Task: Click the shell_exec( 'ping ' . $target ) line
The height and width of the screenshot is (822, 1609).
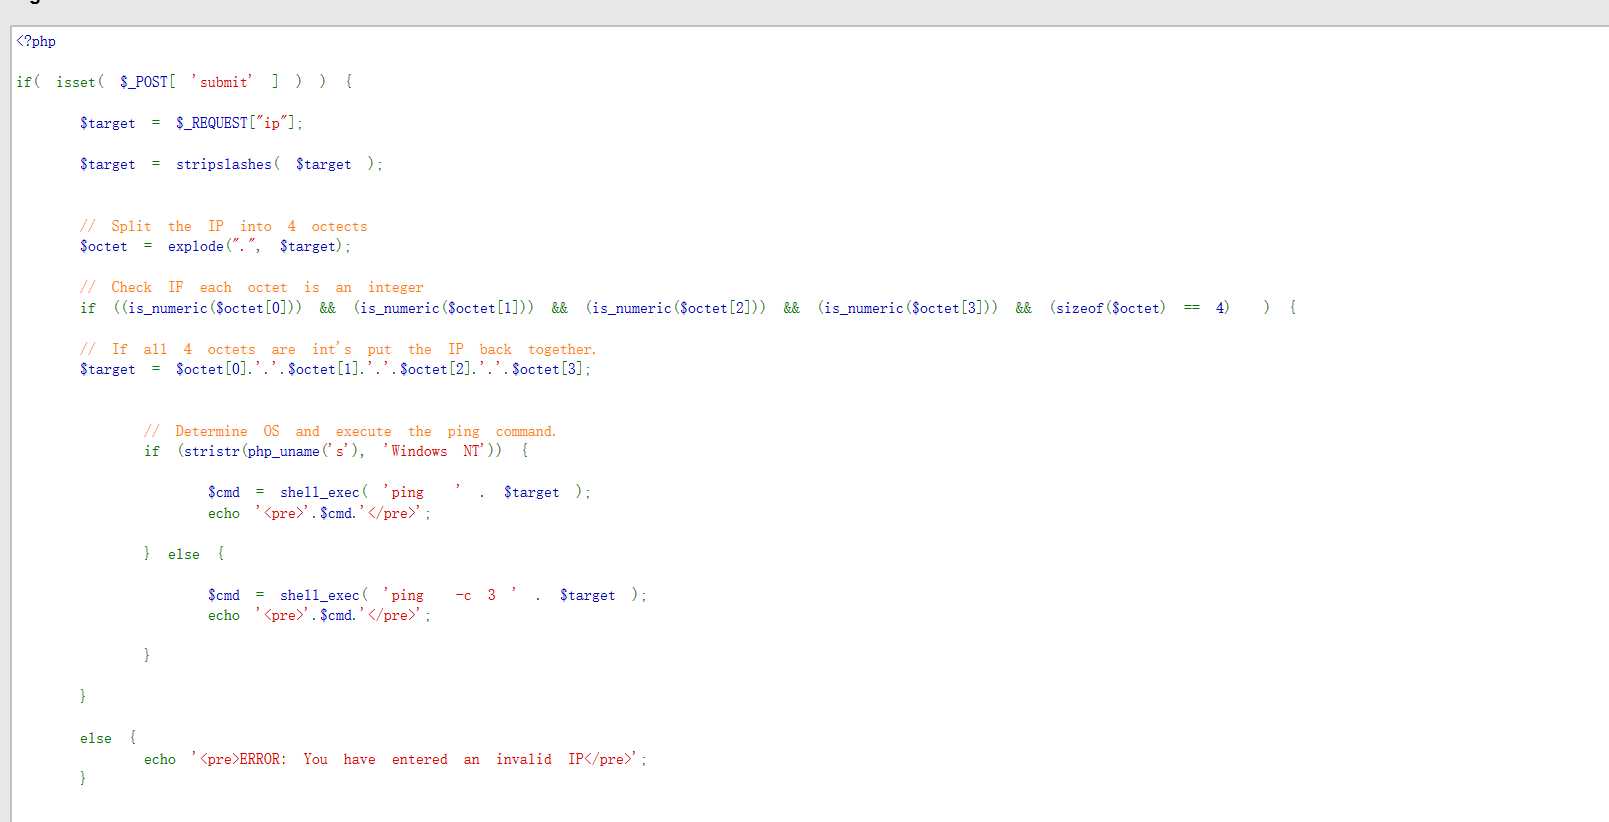Action: pyautogui.click(x=399, y=492)
